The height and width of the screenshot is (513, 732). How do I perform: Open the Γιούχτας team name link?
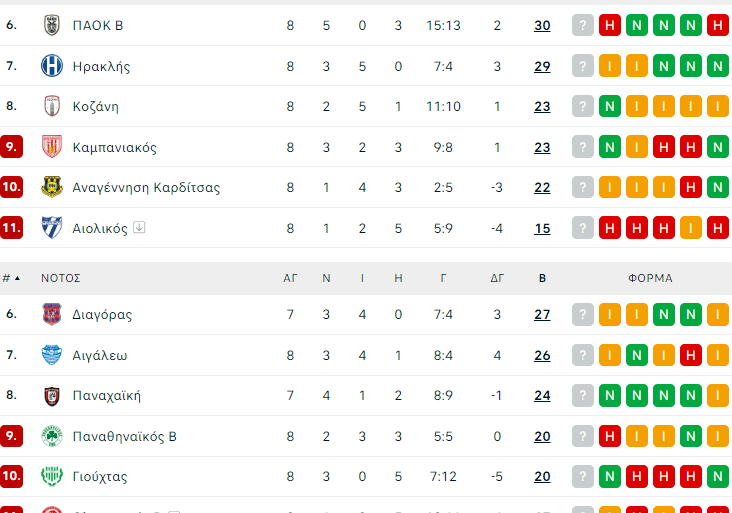pyautogui.click(x=100, y=476)
